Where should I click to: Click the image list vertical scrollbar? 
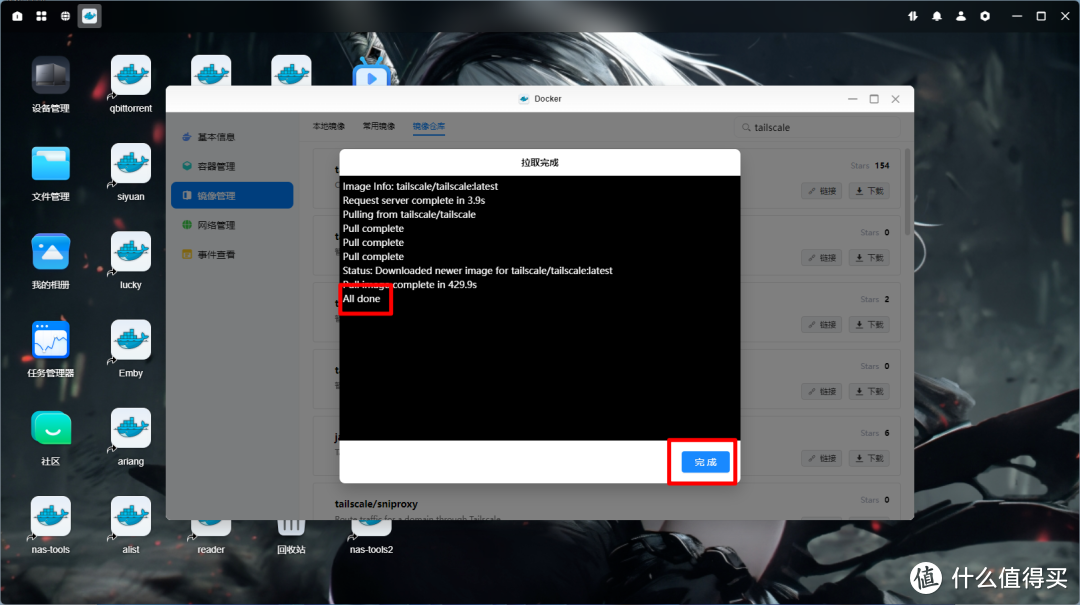(908, 190)
